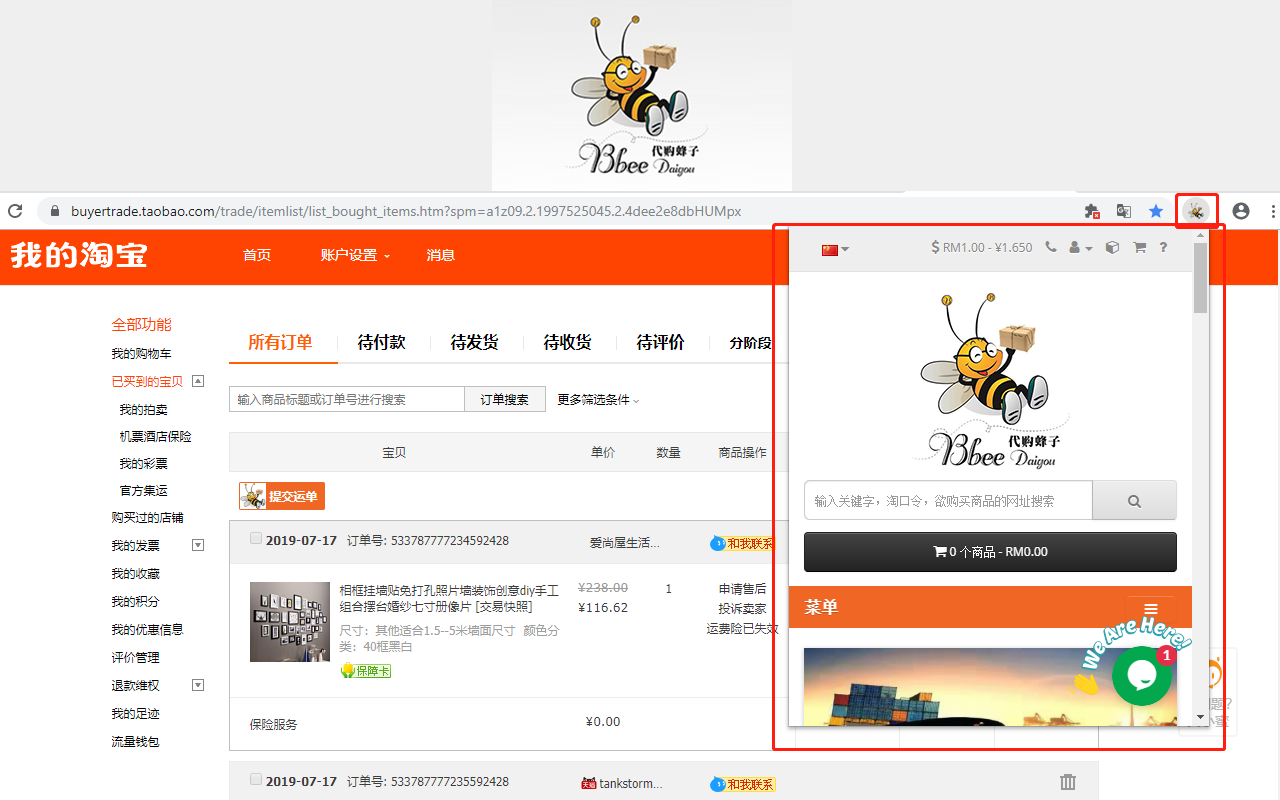The height and width of the screenshot is (800, 1280).
Task: Open the 爱尚屋生活 seller shop link
Action: [x=625, y=543]
